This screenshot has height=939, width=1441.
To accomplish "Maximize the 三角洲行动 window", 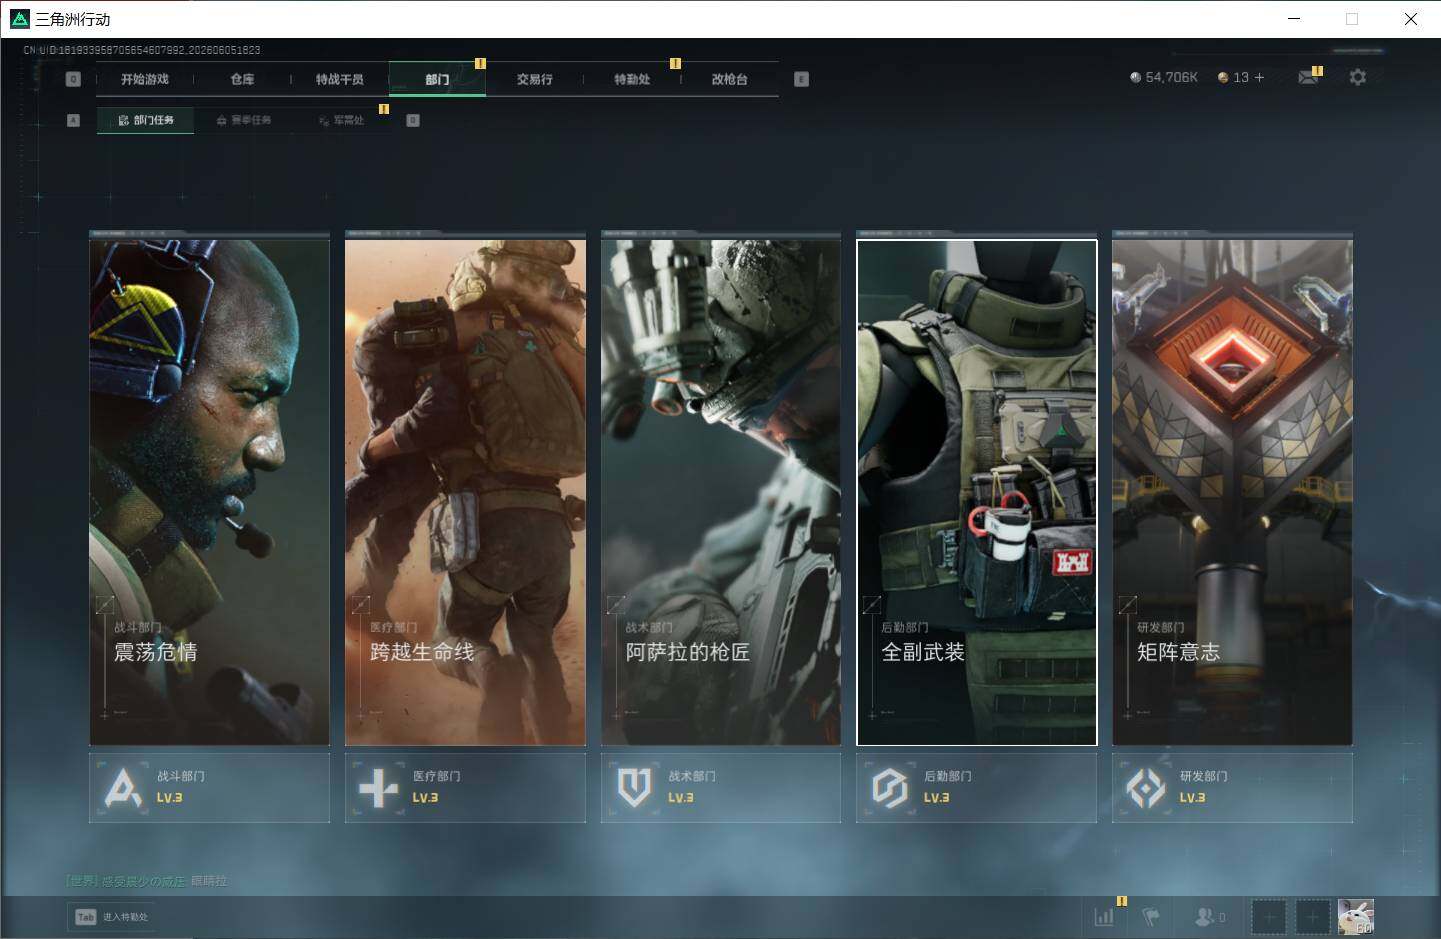I will click(1352, 19).
